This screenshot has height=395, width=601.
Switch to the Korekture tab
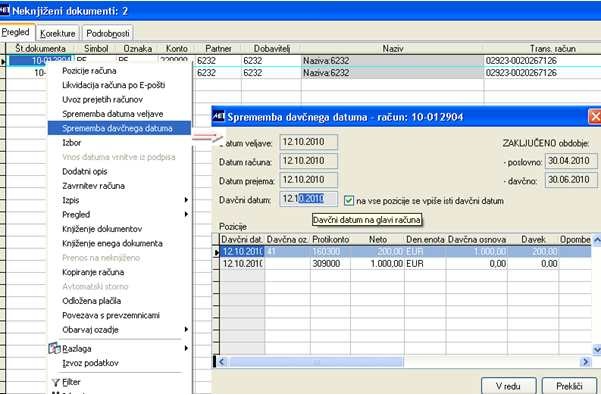58,34
